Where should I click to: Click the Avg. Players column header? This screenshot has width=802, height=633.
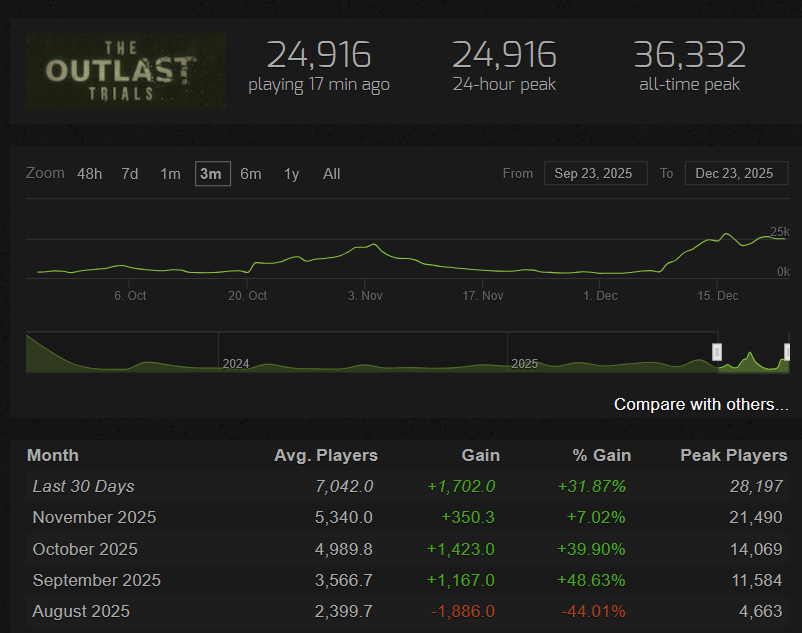pos(326,455)
